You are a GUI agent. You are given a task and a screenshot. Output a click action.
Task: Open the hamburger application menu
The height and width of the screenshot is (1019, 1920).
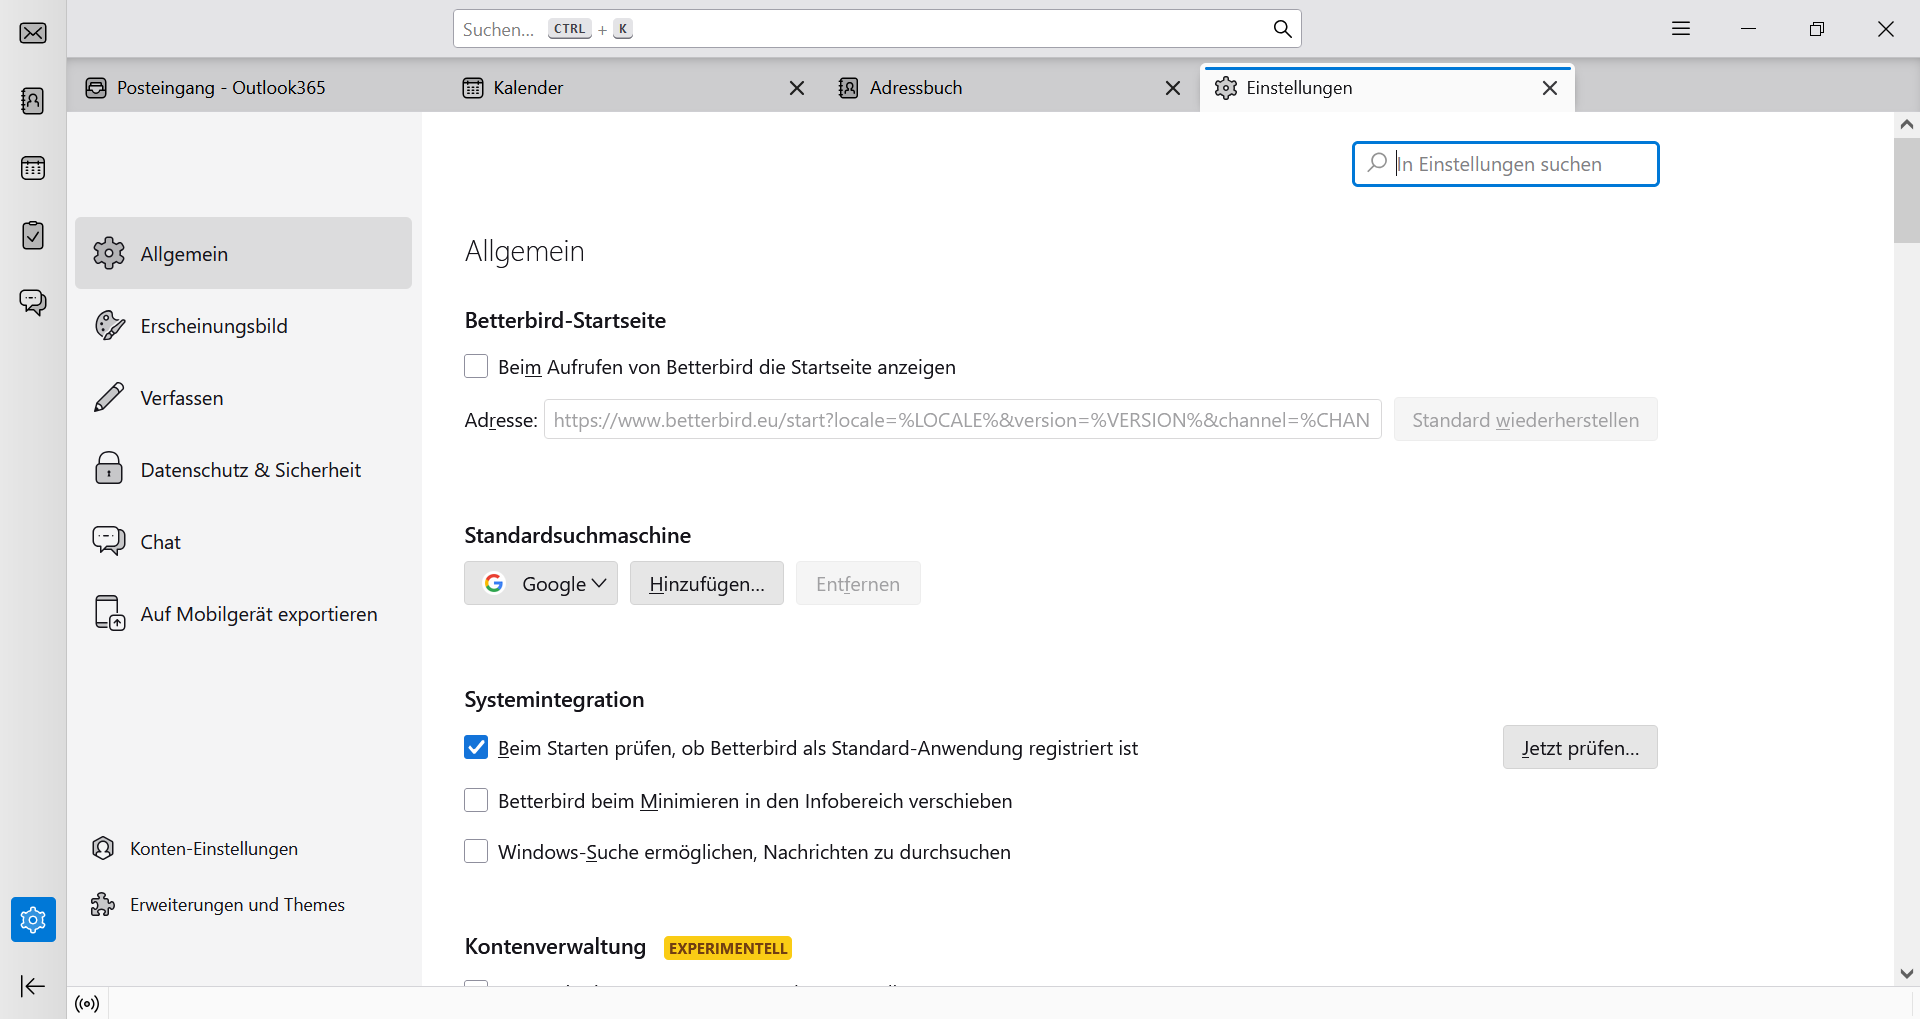[1681, 29]
